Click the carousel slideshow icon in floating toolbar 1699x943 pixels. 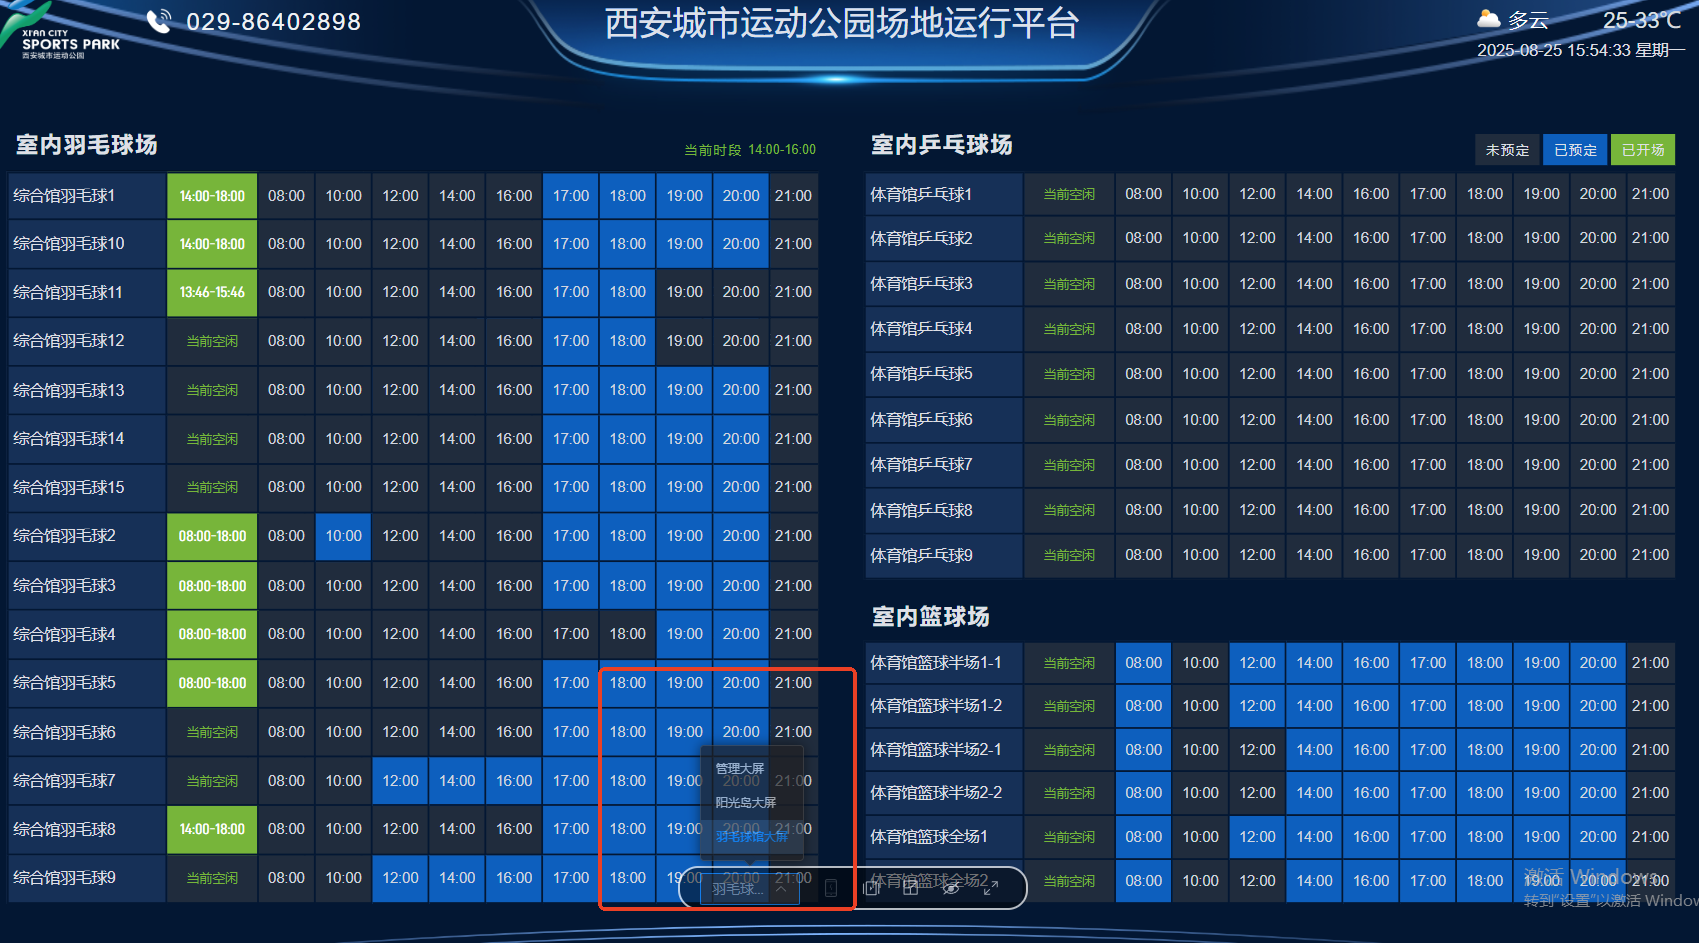coord(871,888)
